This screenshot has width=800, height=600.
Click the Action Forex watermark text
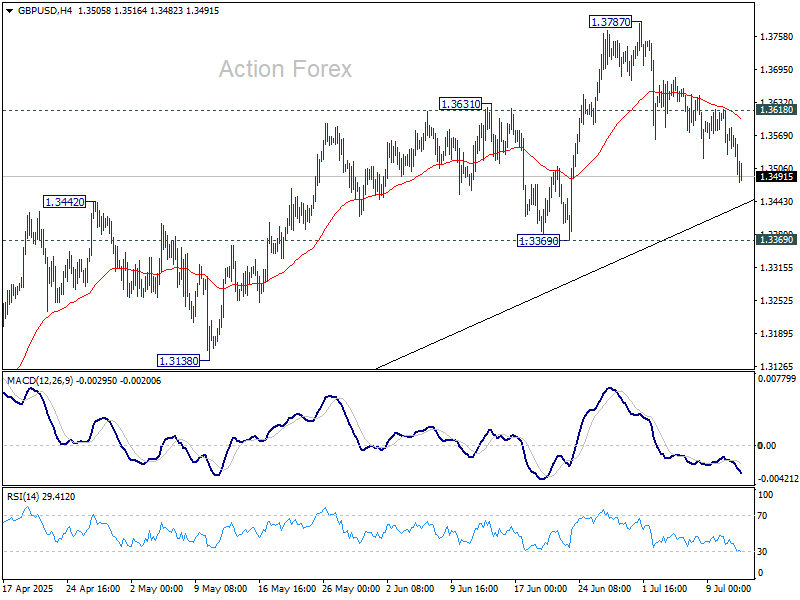pos(285,70)
